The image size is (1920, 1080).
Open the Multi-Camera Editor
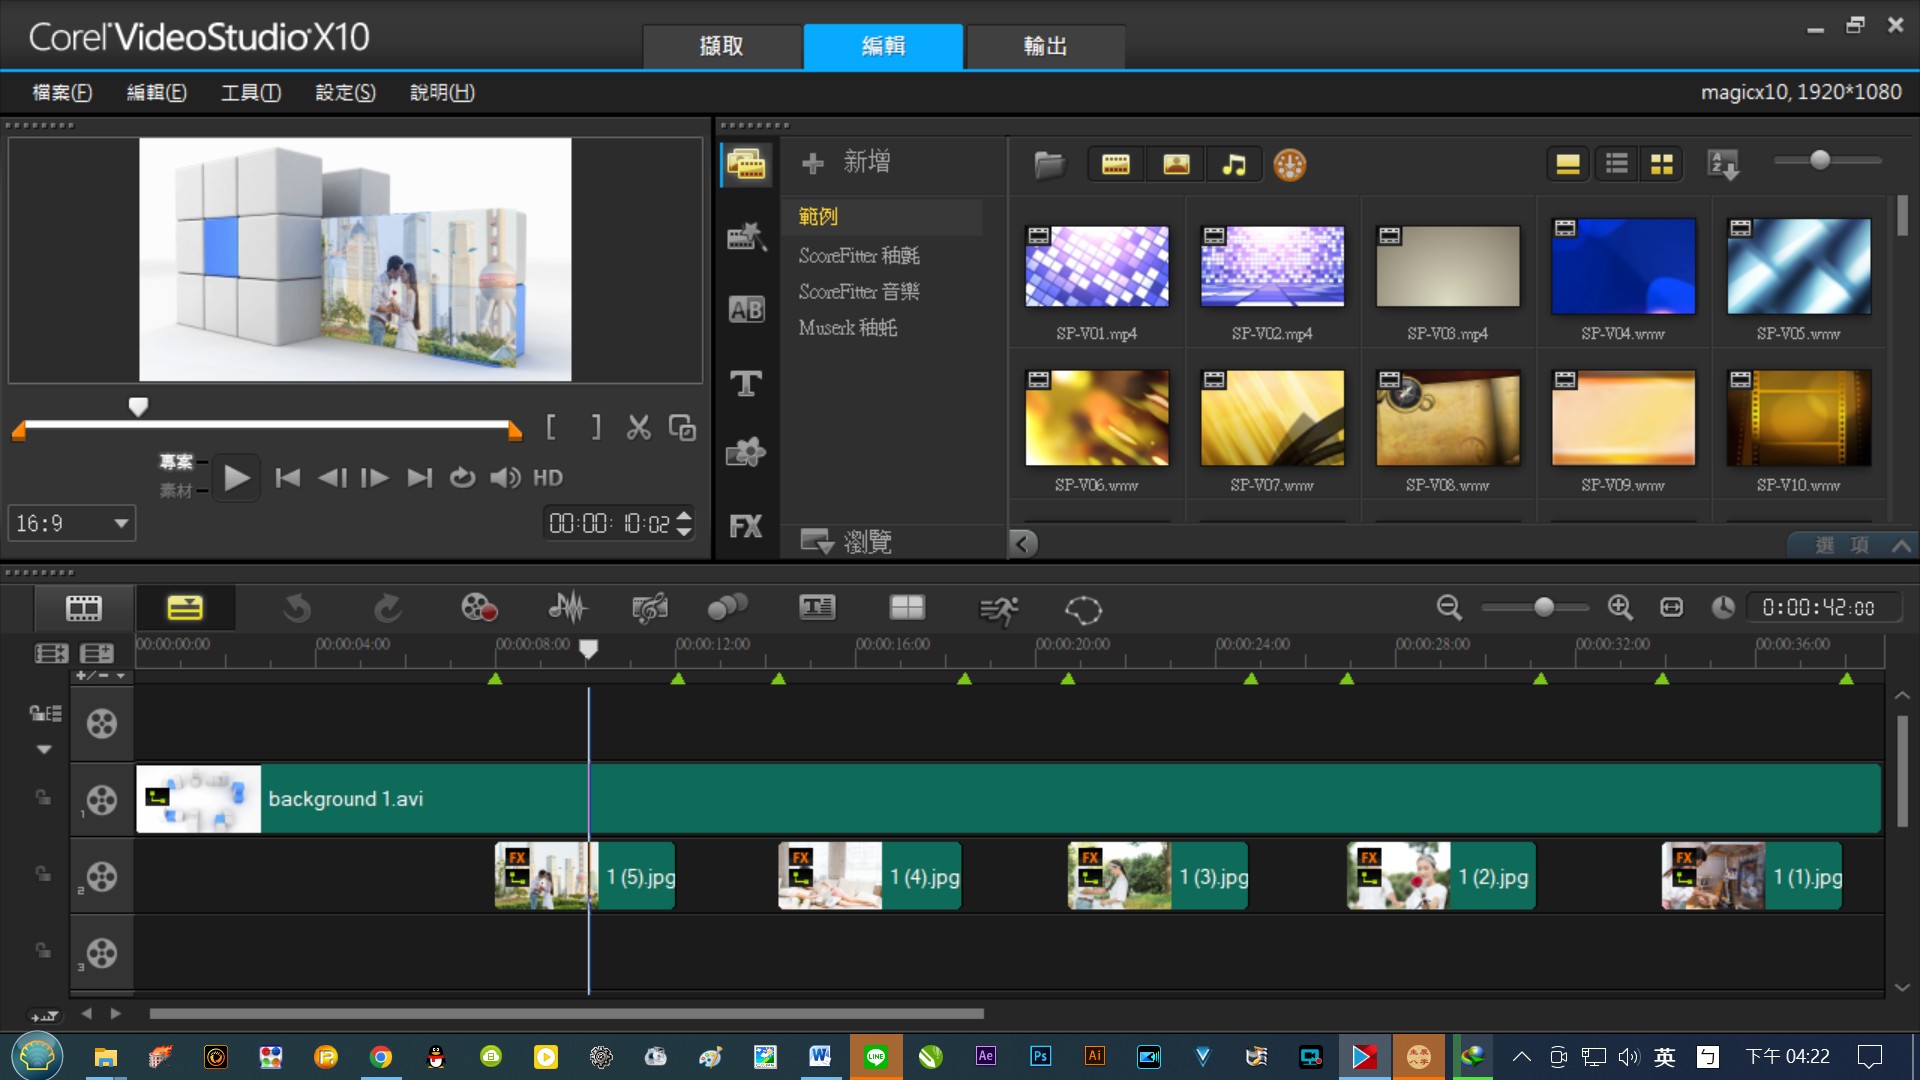pos(907,608)
